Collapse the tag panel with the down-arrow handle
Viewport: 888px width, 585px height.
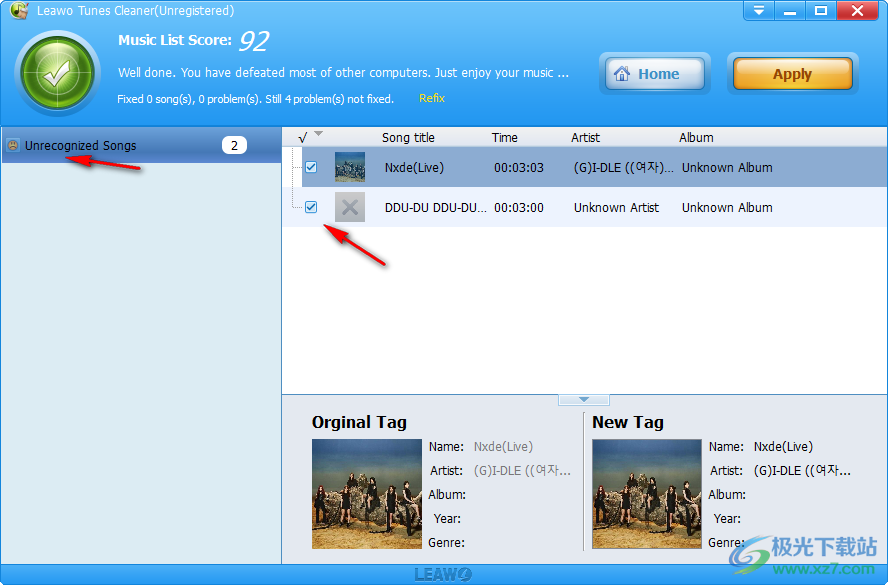pyautogui.click(x=584, y=400)
